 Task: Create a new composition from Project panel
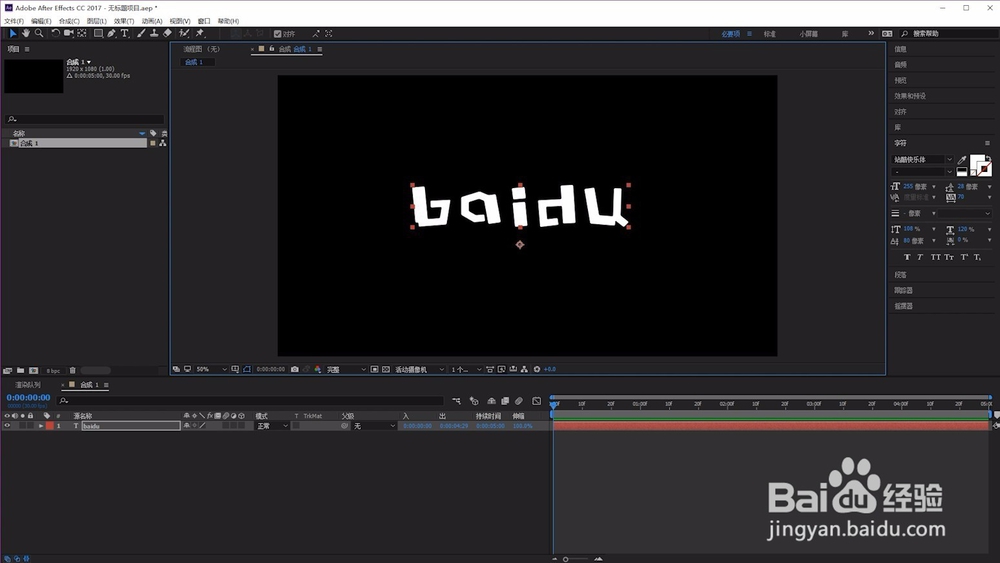(33, 370)
